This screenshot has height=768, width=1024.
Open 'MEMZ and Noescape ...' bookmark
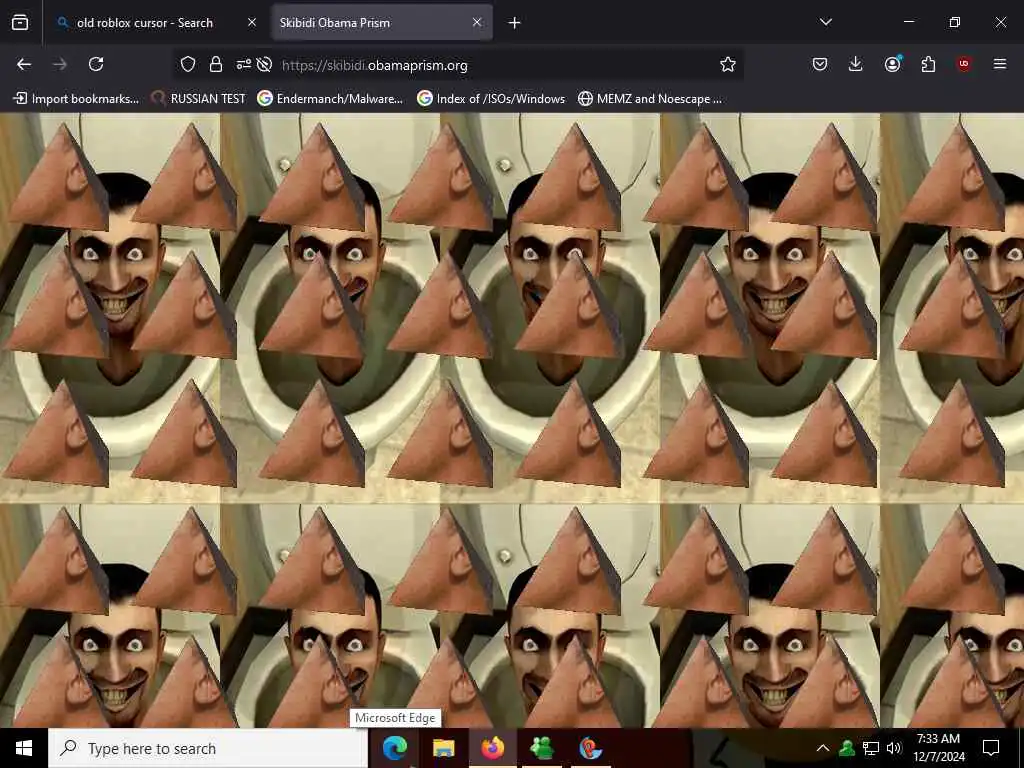650,99
